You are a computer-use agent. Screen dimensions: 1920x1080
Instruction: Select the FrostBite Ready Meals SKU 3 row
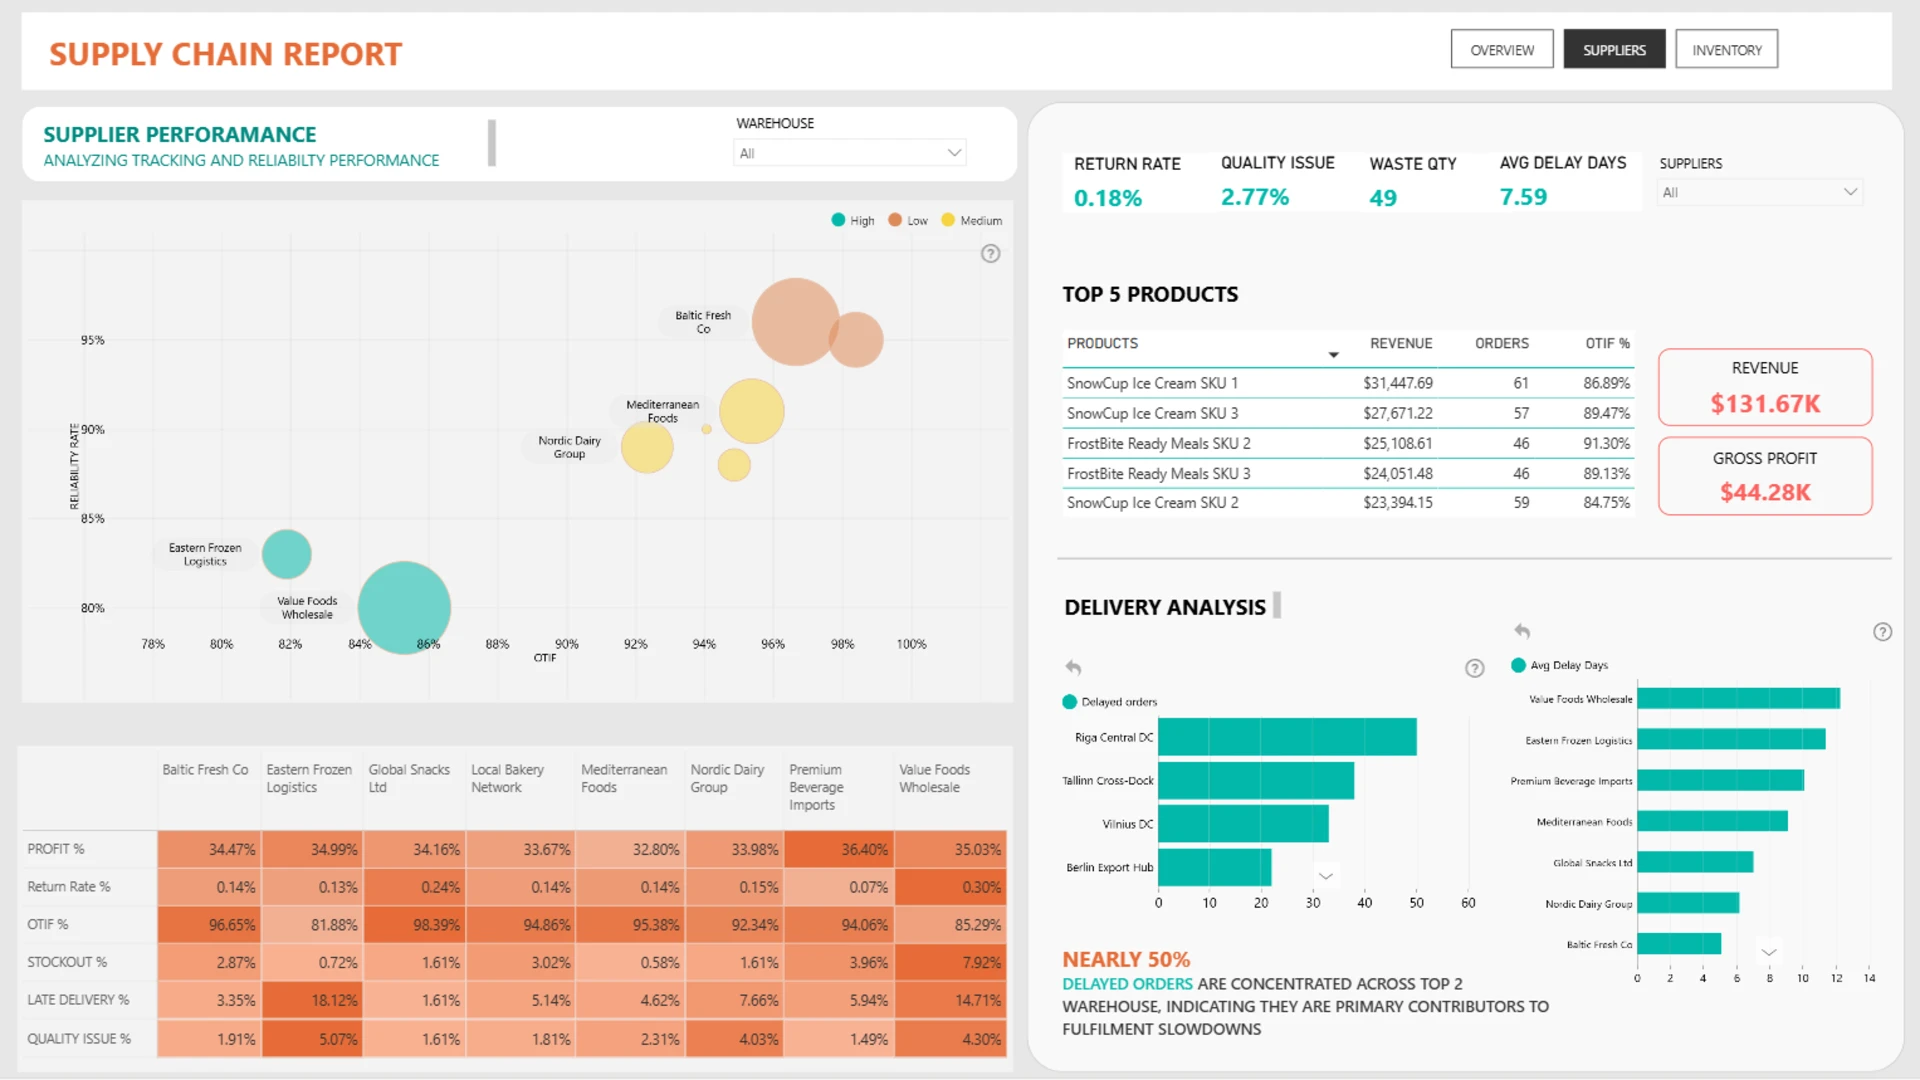click(1348, 473)
